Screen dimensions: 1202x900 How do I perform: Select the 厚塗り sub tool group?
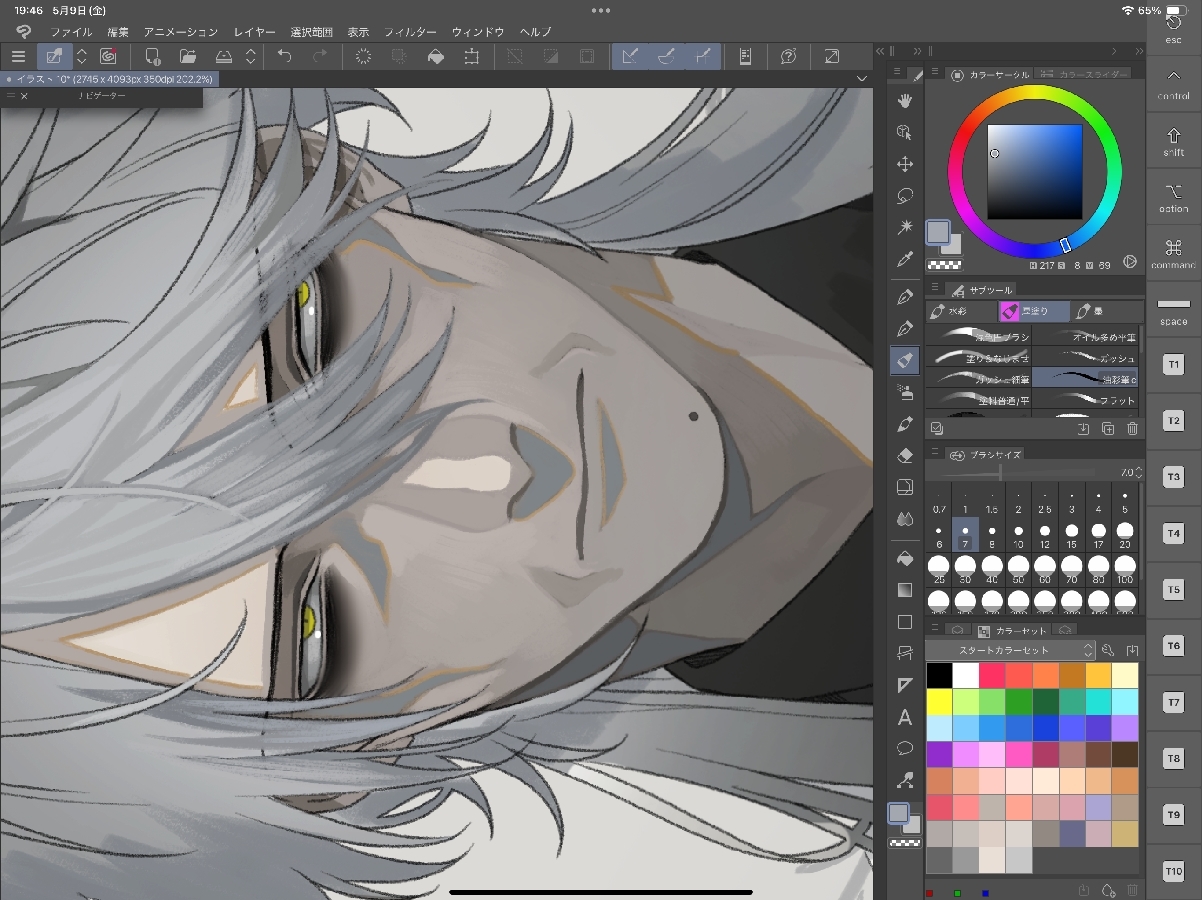1034,311
